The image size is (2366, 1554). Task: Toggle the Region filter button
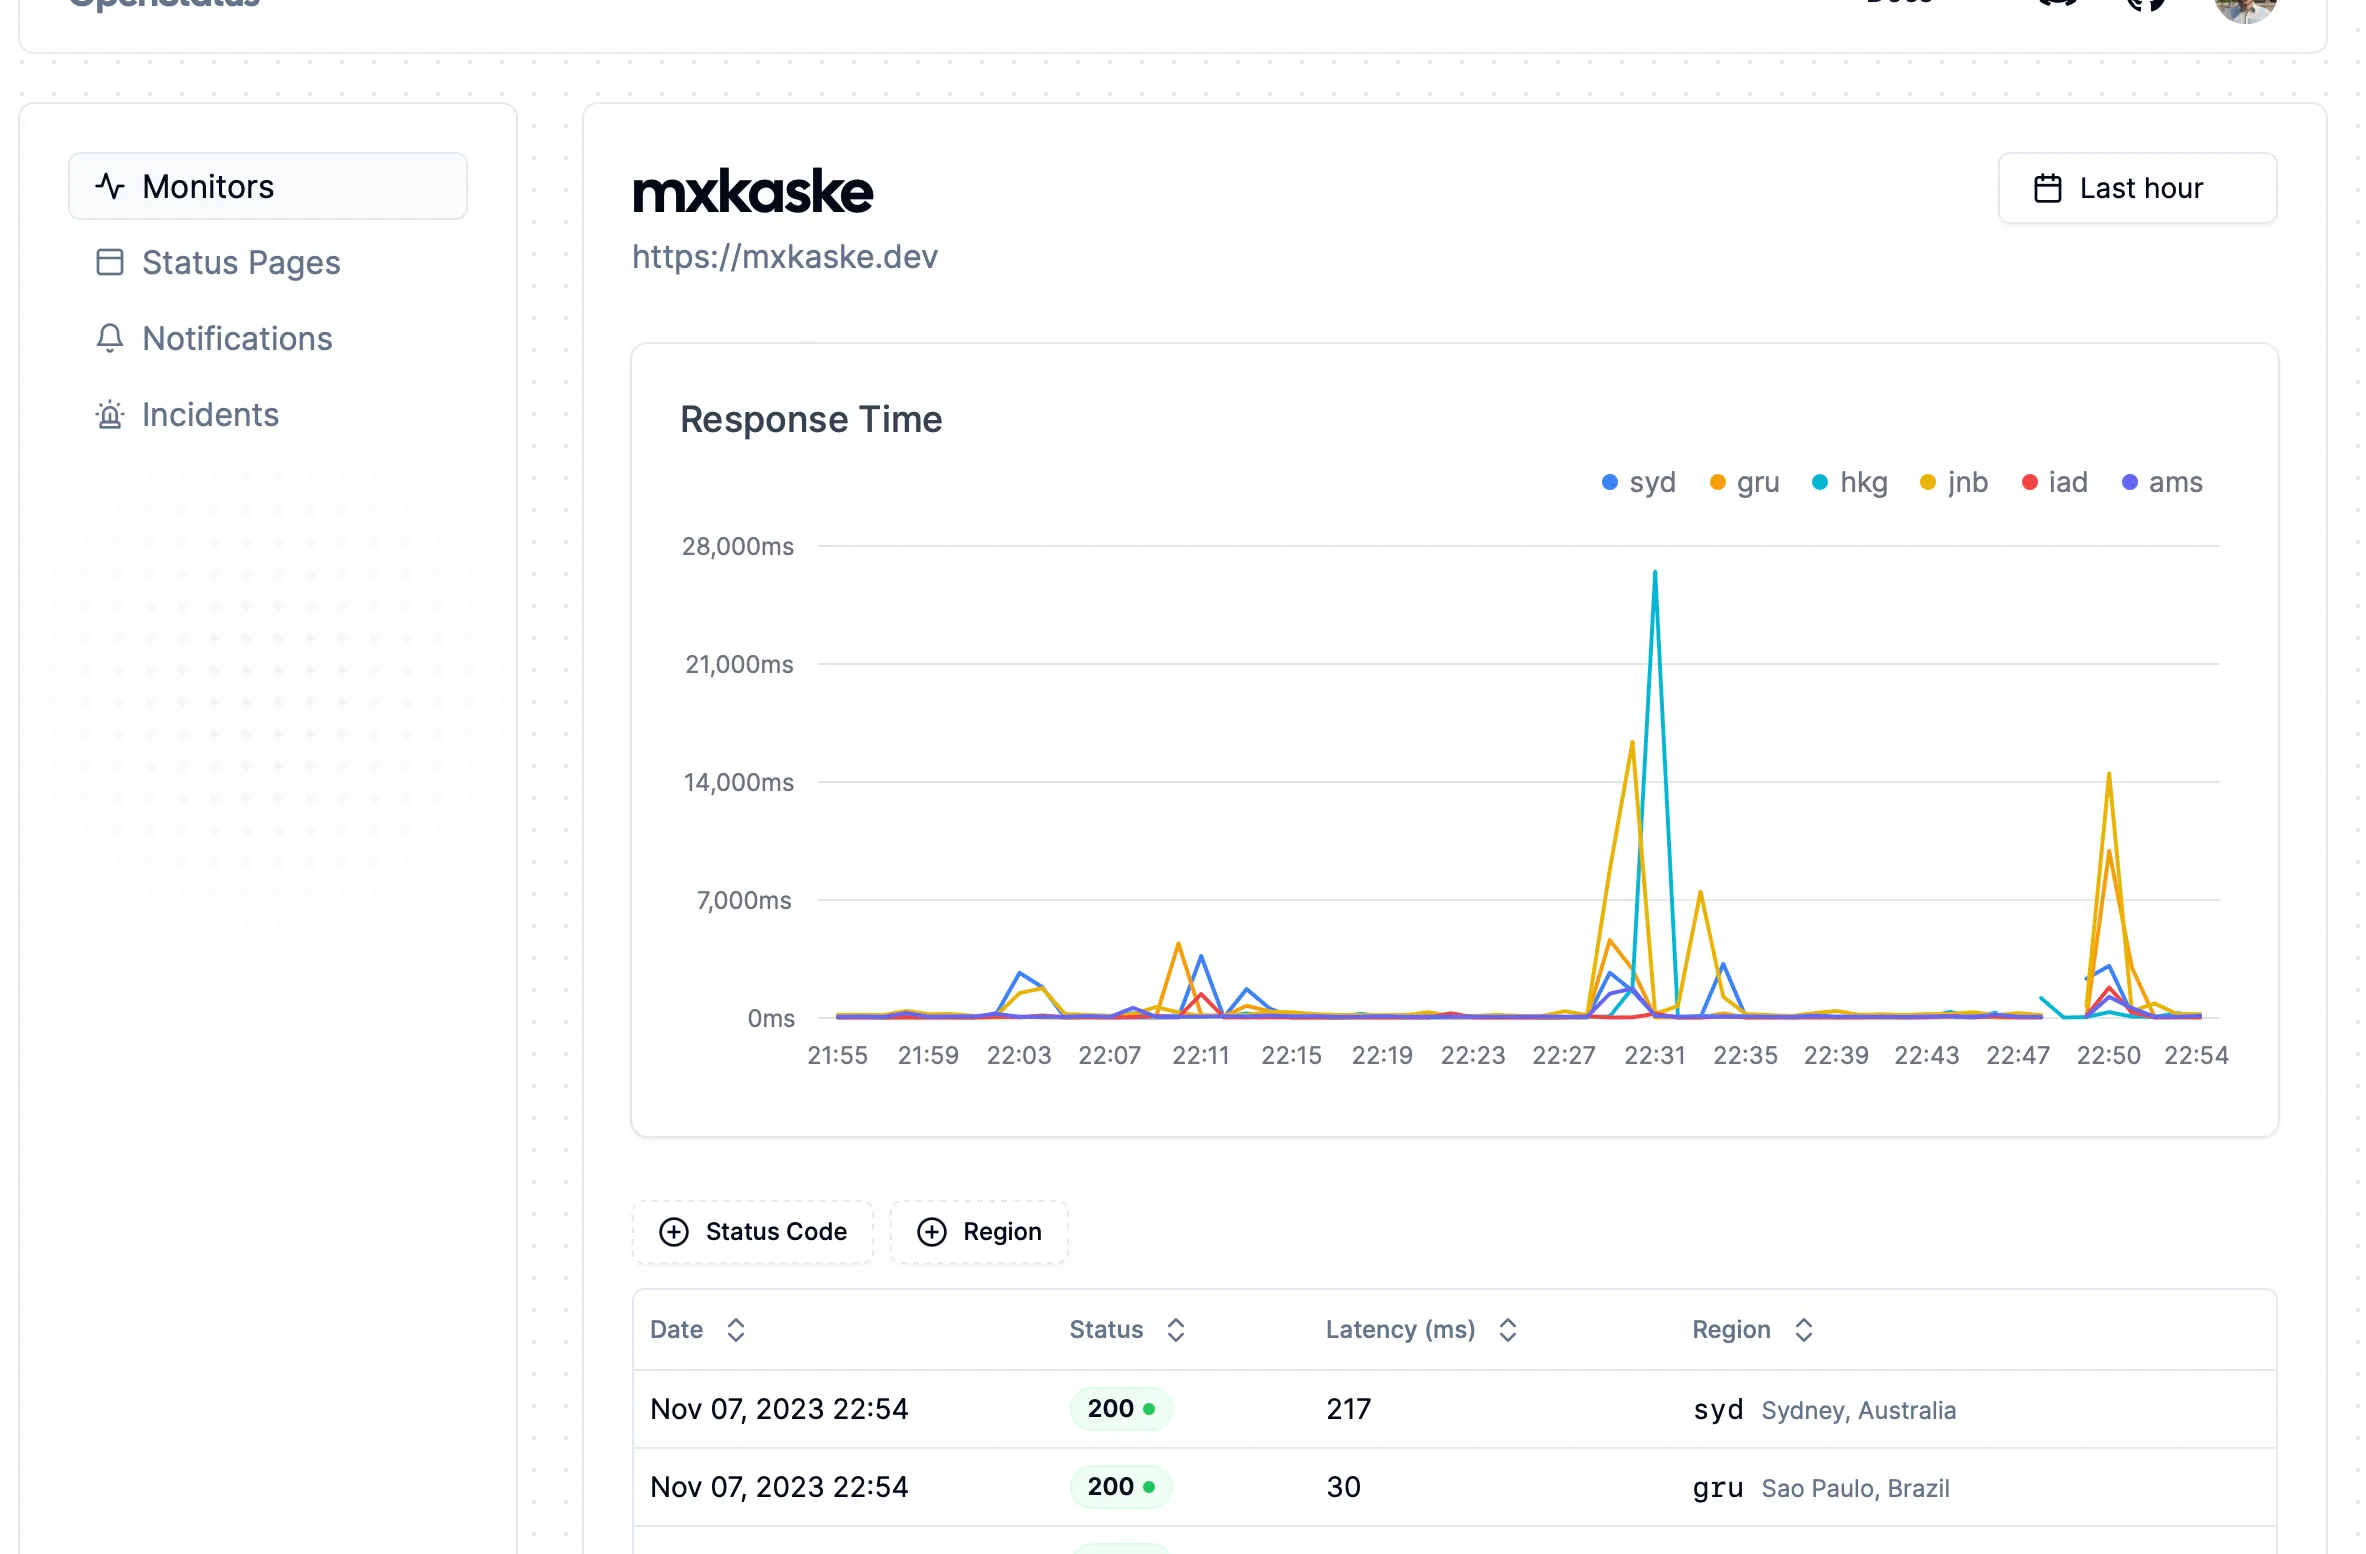(x=980, y=1231)
